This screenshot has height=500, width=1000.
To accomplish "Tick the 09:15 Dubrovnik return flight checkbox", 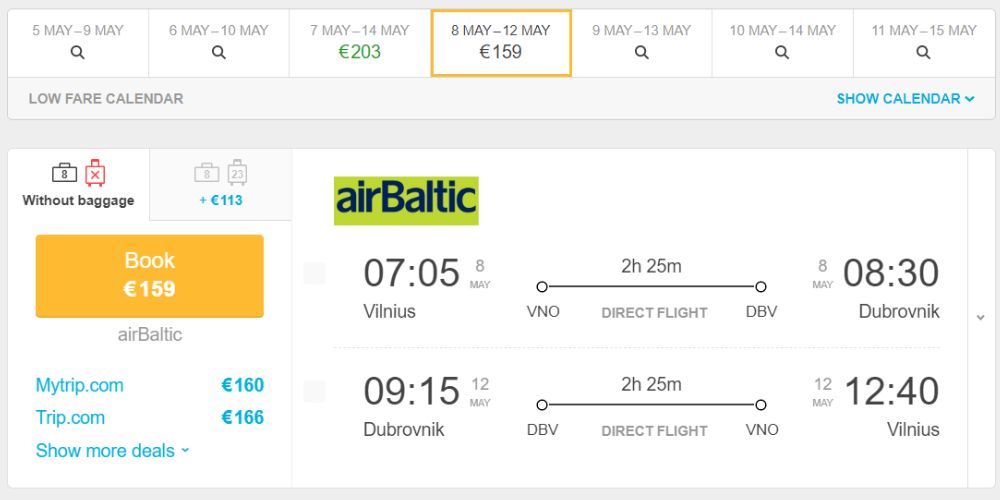I will pyautogui.click(x=314, y=392).
